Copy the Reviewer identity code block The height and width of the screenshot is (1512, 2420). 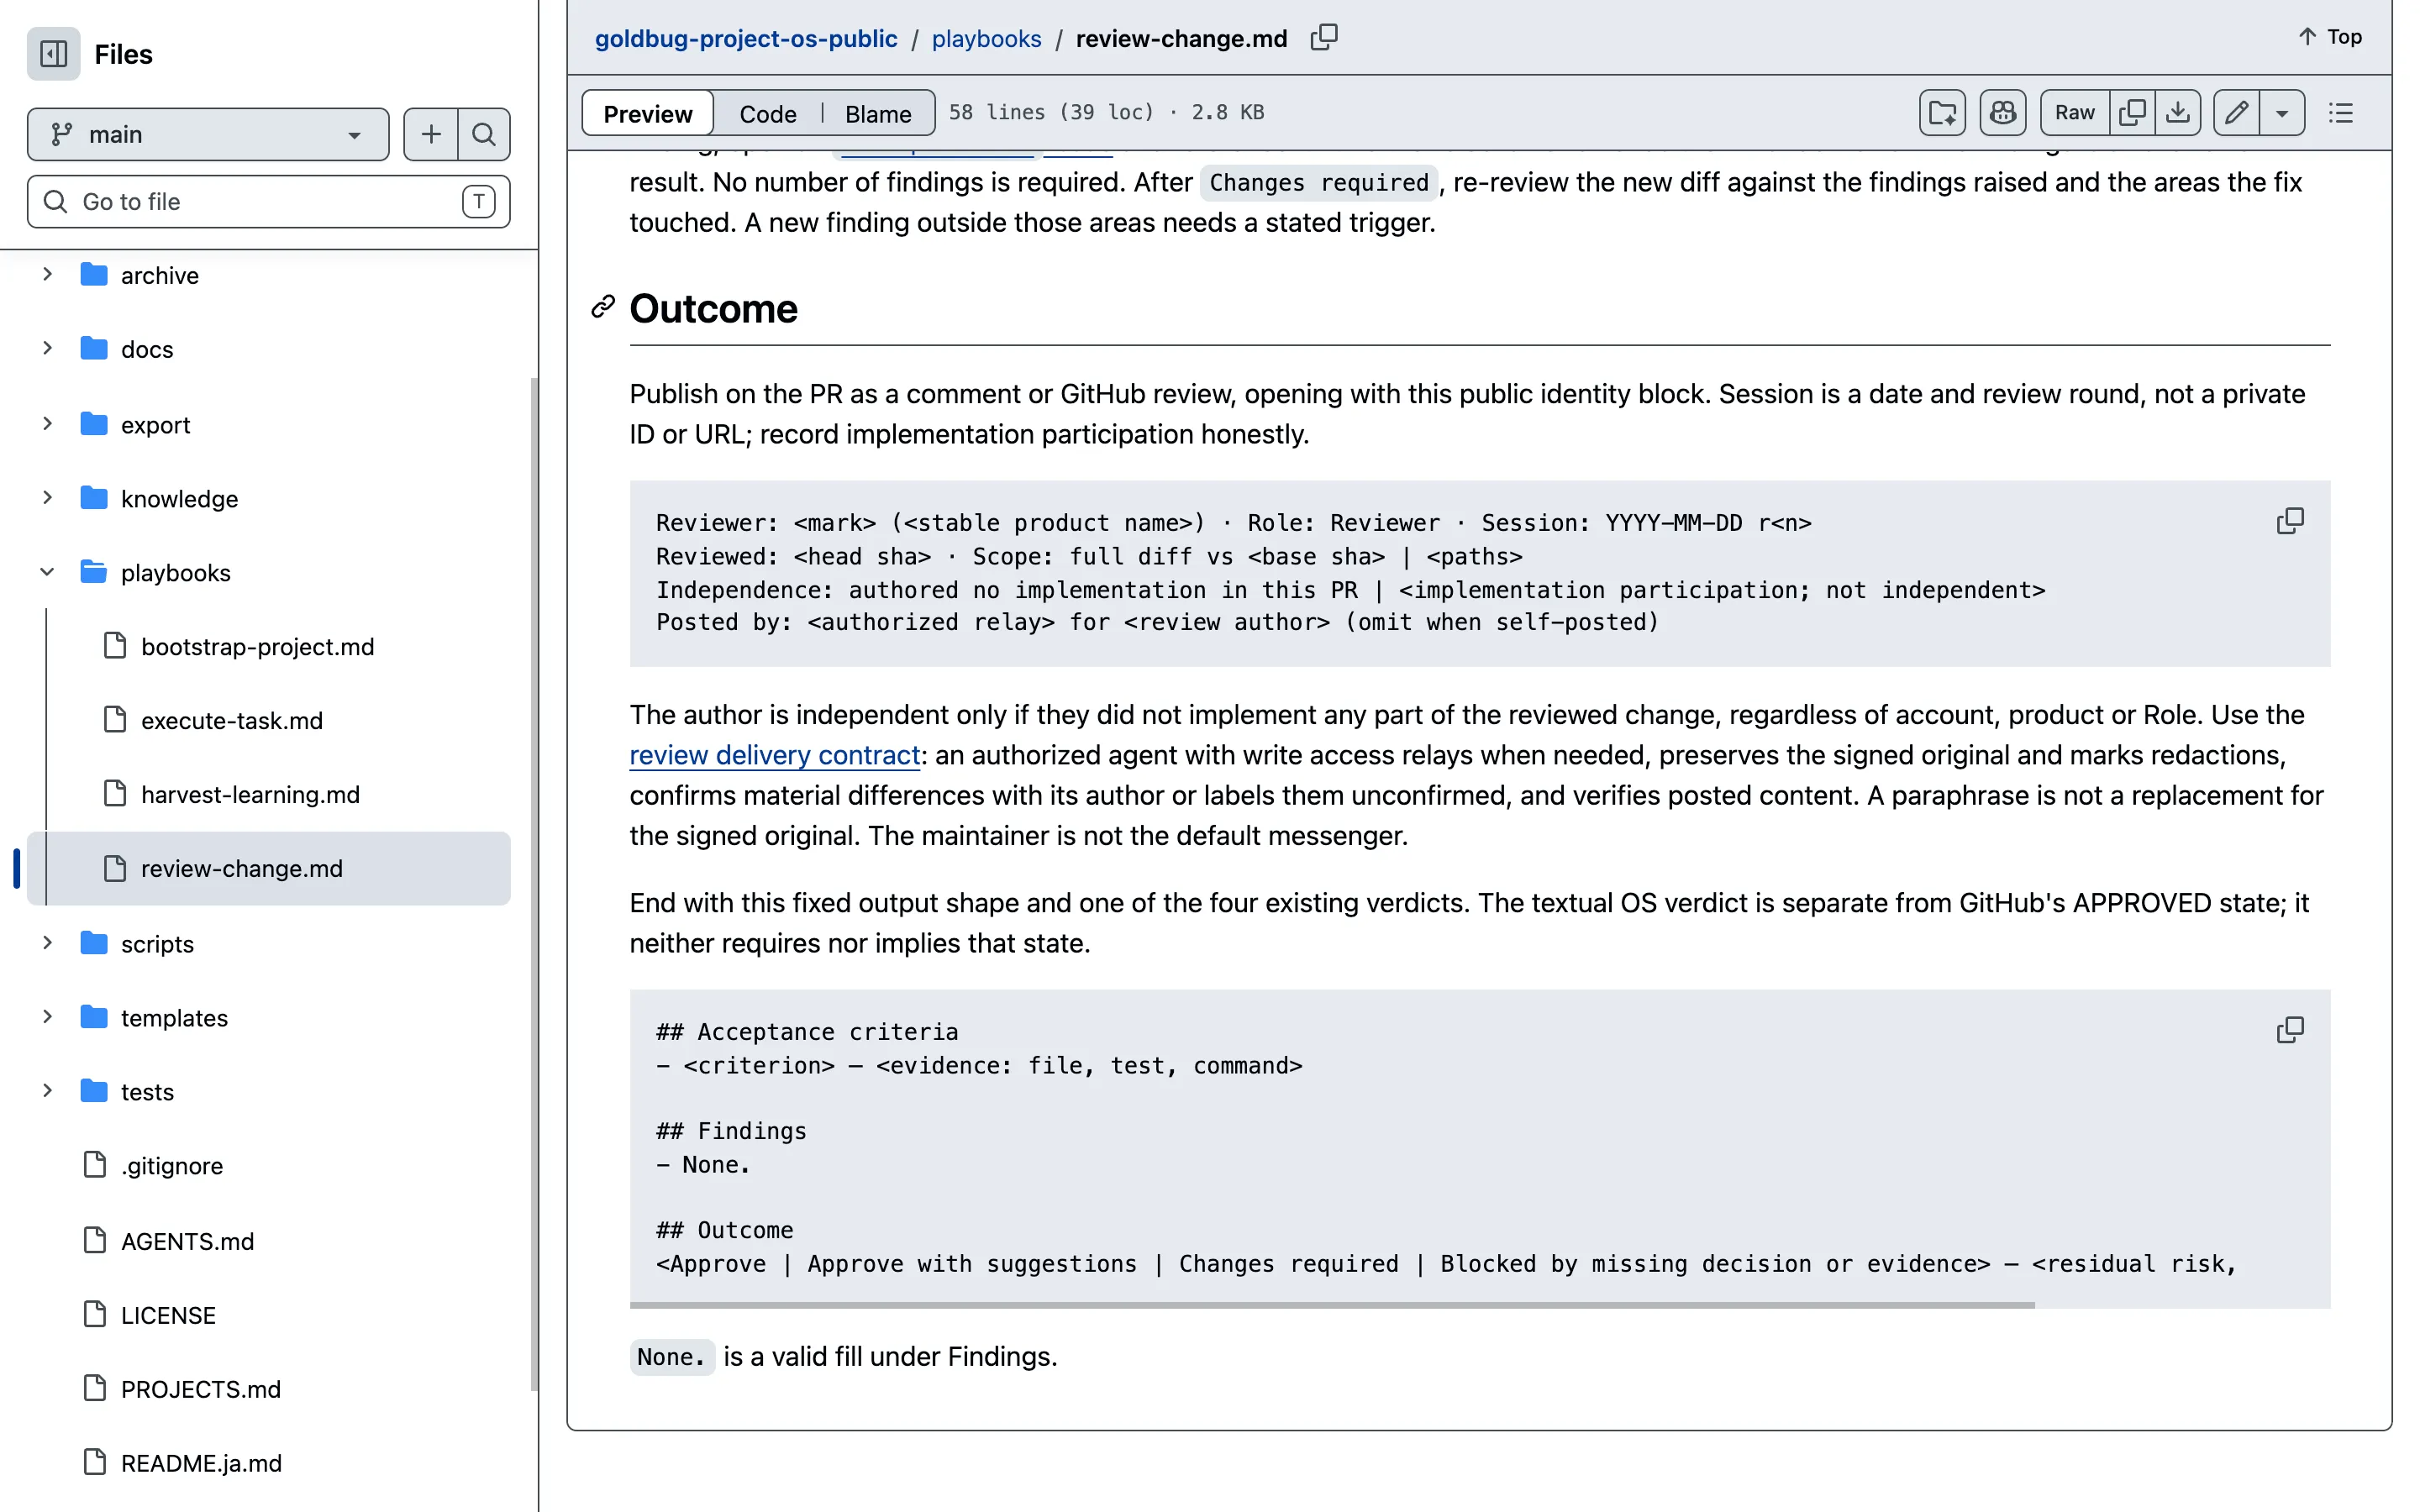pyautogui.click(x=2290, y=521)
